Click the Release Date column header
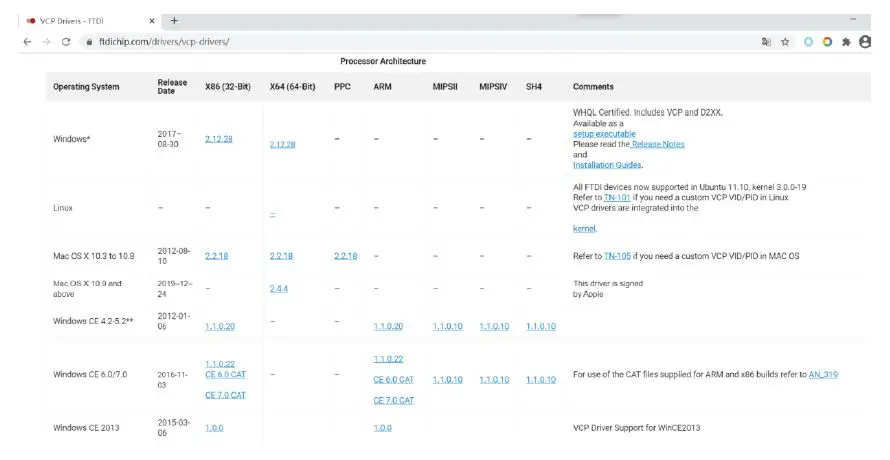 tap(172, 86)
